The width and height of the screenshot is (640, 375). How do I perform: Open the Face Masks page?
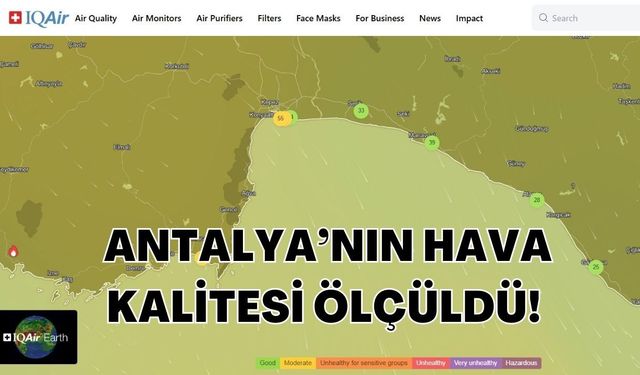(x=318, y=18)
